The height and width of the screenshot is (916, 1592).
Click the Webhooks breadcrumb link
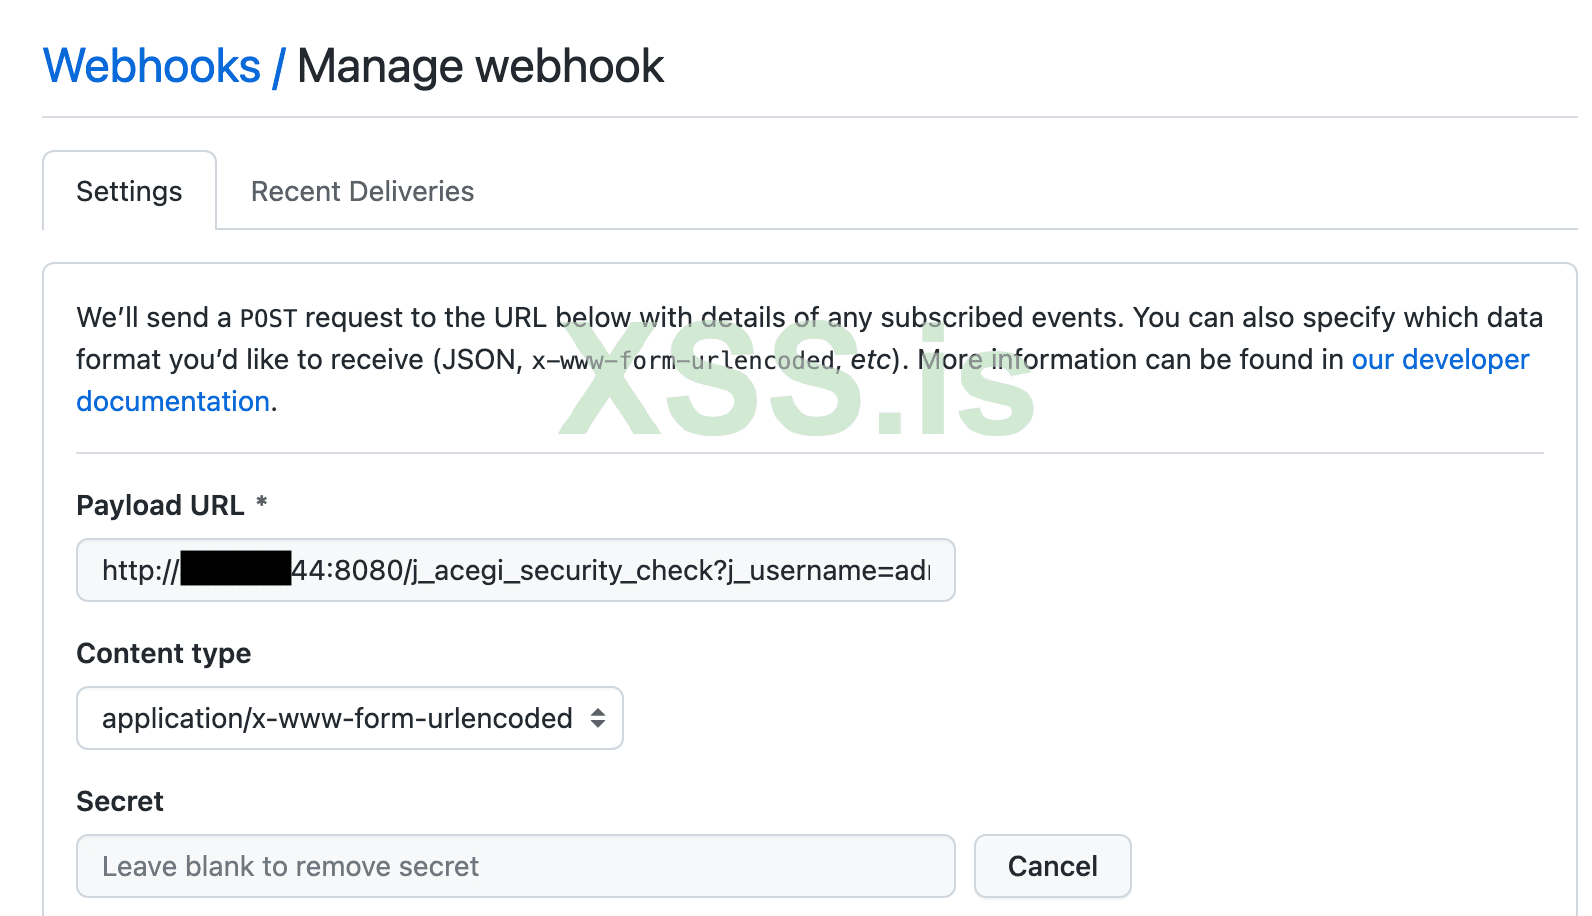[x=152, y=67]
